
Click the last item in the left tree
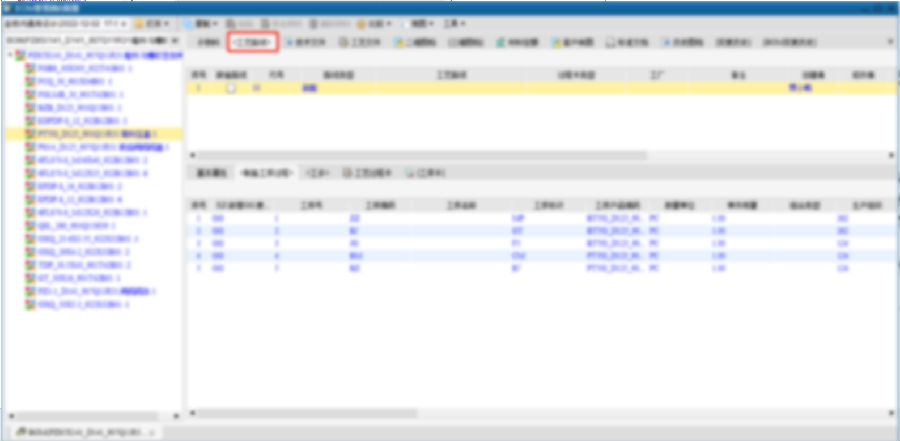coord(77,304)
